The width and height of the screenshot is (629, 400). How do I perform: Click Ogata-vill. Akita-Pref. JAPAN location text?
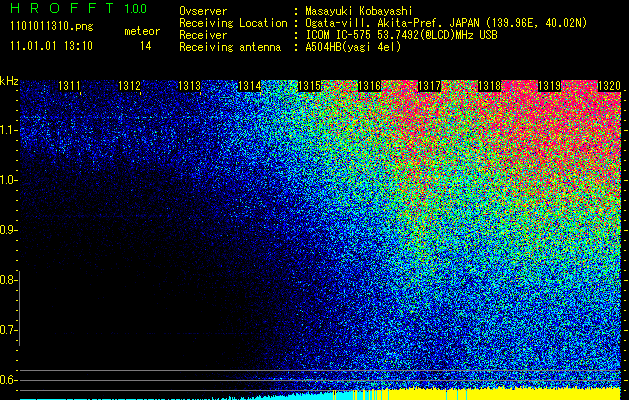pos(446,24)
